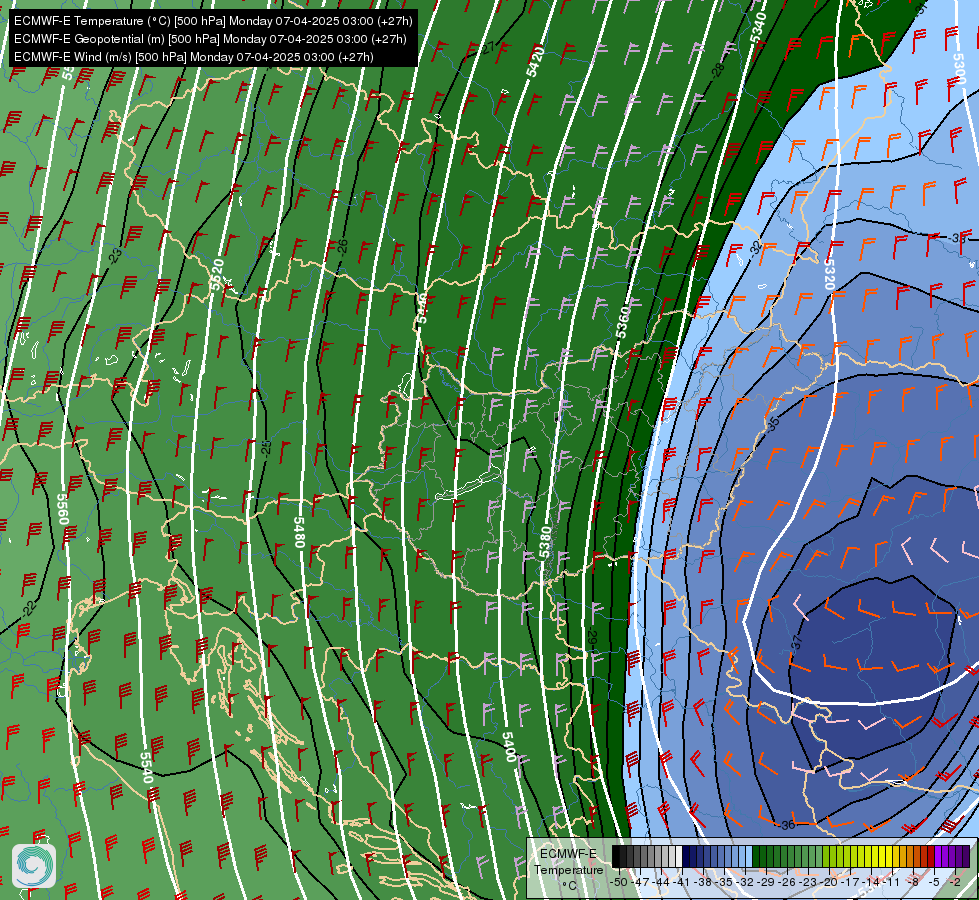Select the ECMWF-E Geopotential 500 hPa title line
The height and width of the screenshot is (900, 979).
click(210, 39)
